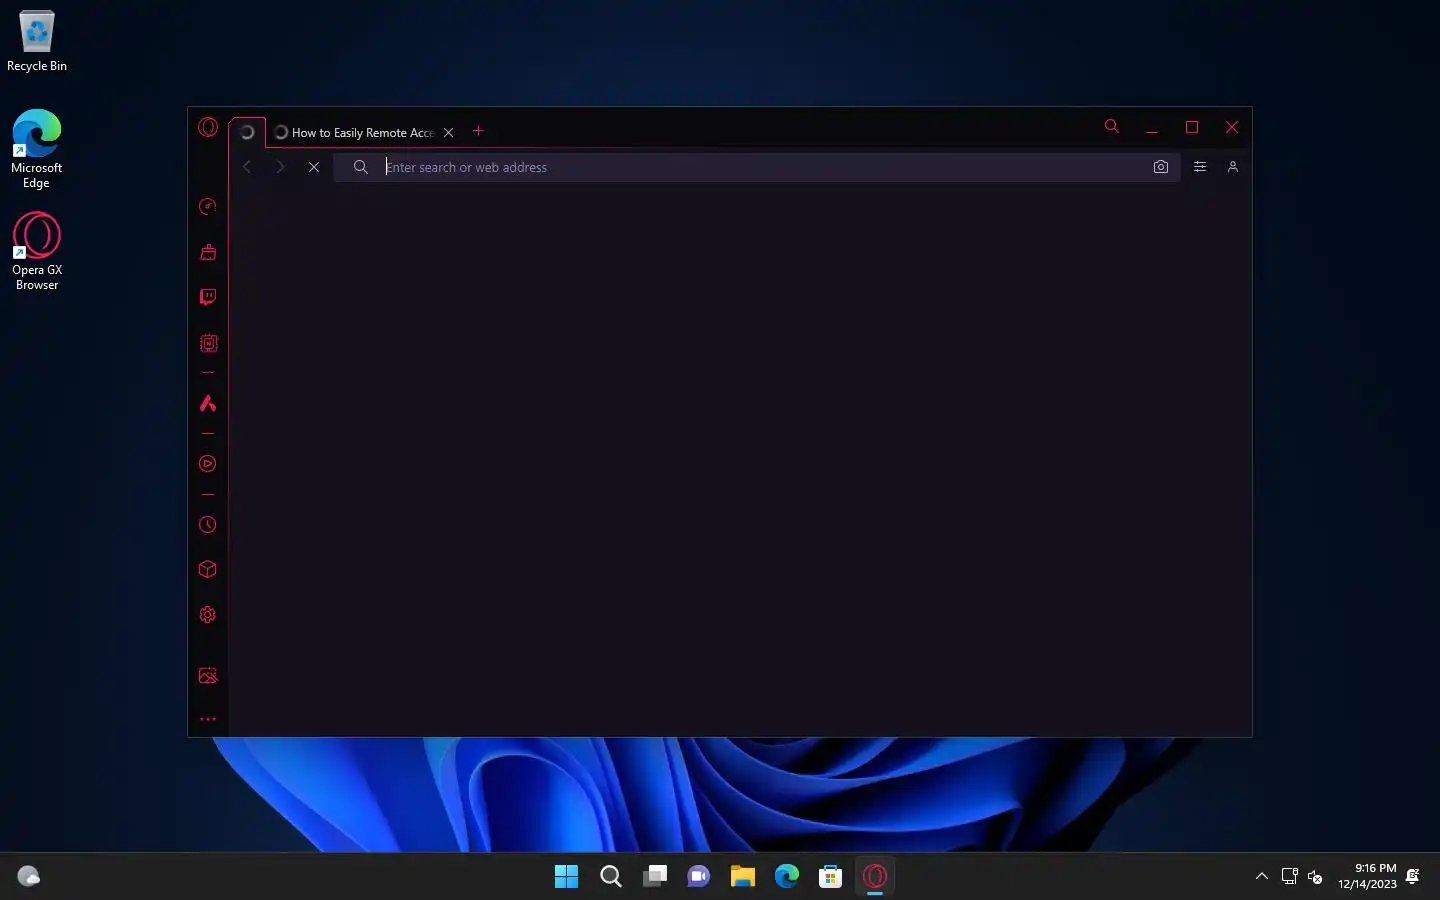
Task: Close the Opera GX window
Action: coord(1232,127)
